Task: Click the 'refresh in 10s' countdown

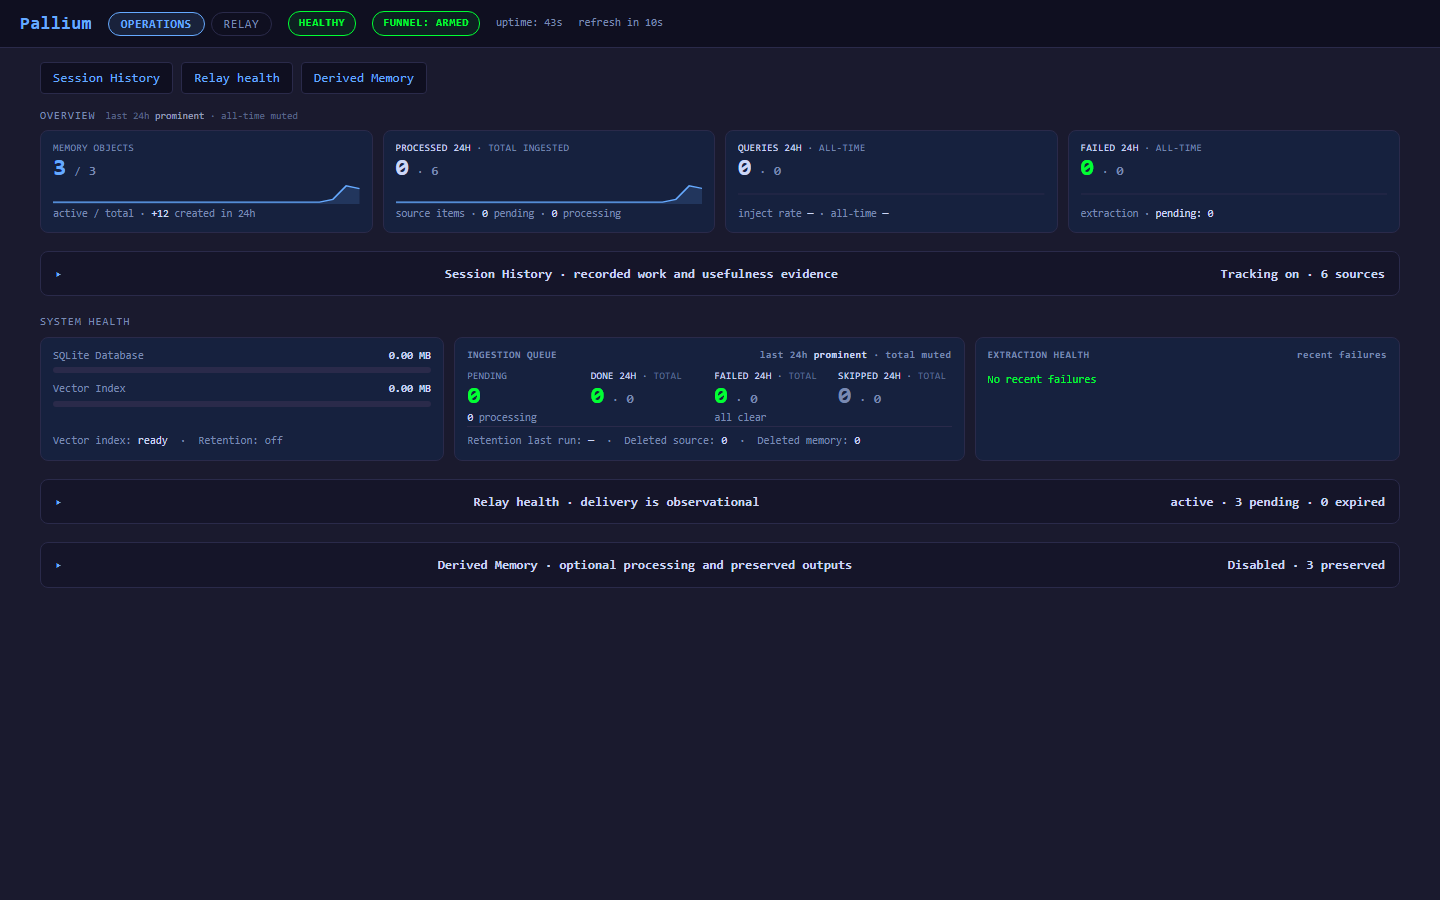Action: point(620,22)
